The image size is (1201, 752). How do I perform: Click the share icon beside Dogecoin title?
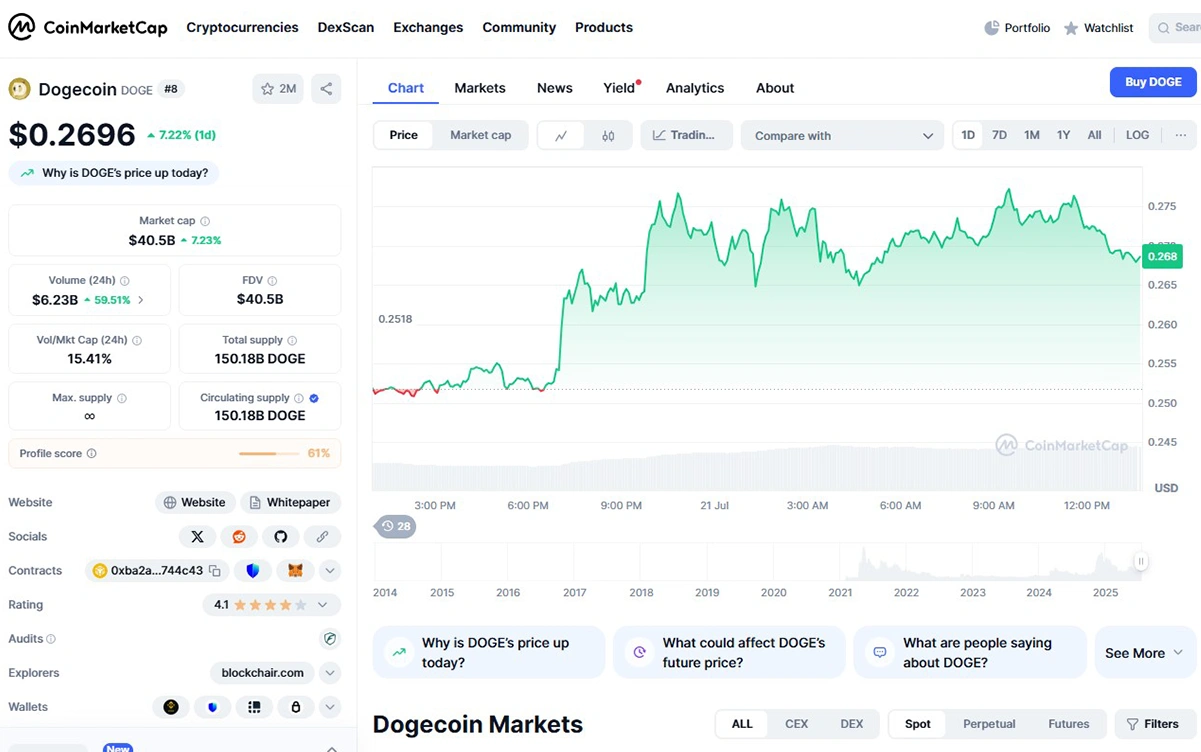326,89
